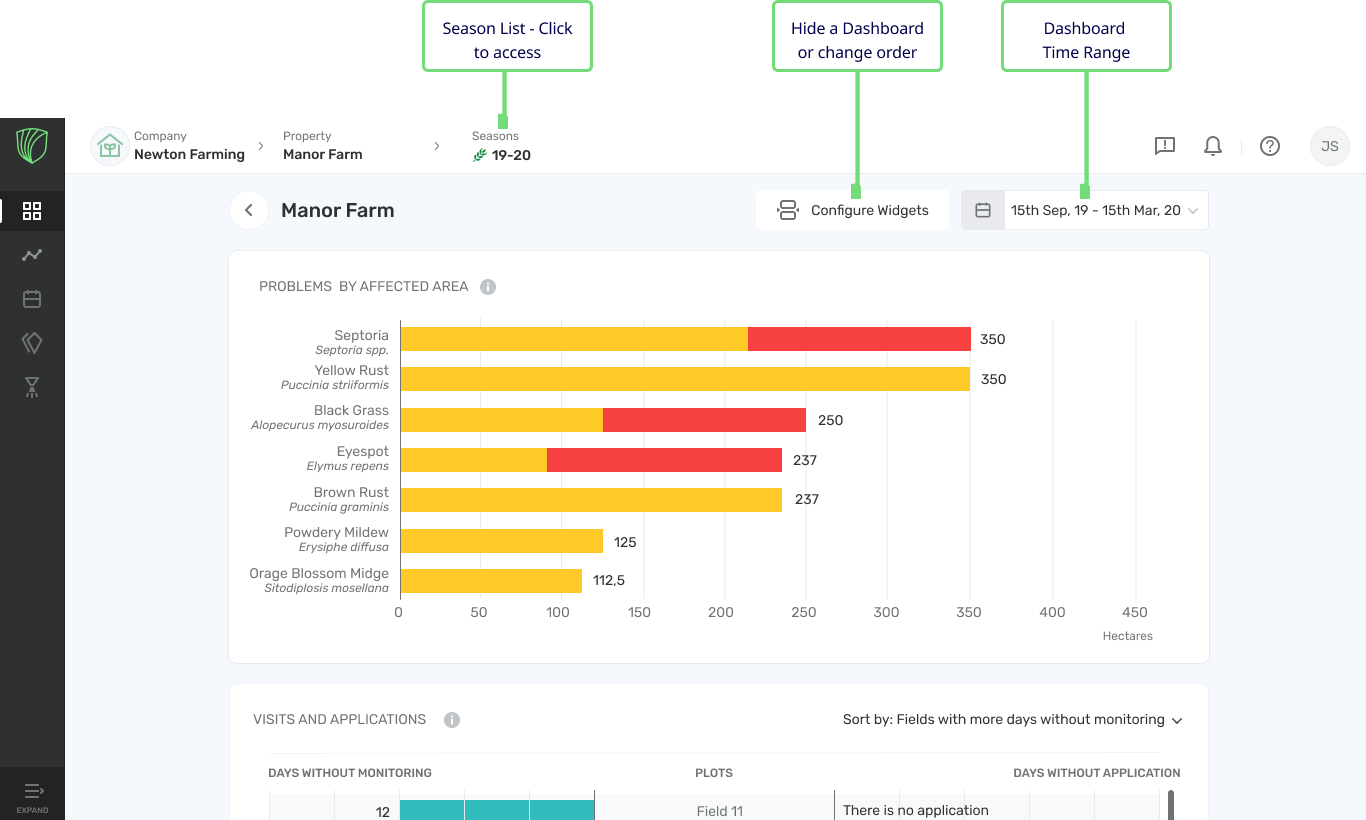Click the diamond-shaped sidebar icon
Screen dimensions: 1366x820
click(32, 343)
